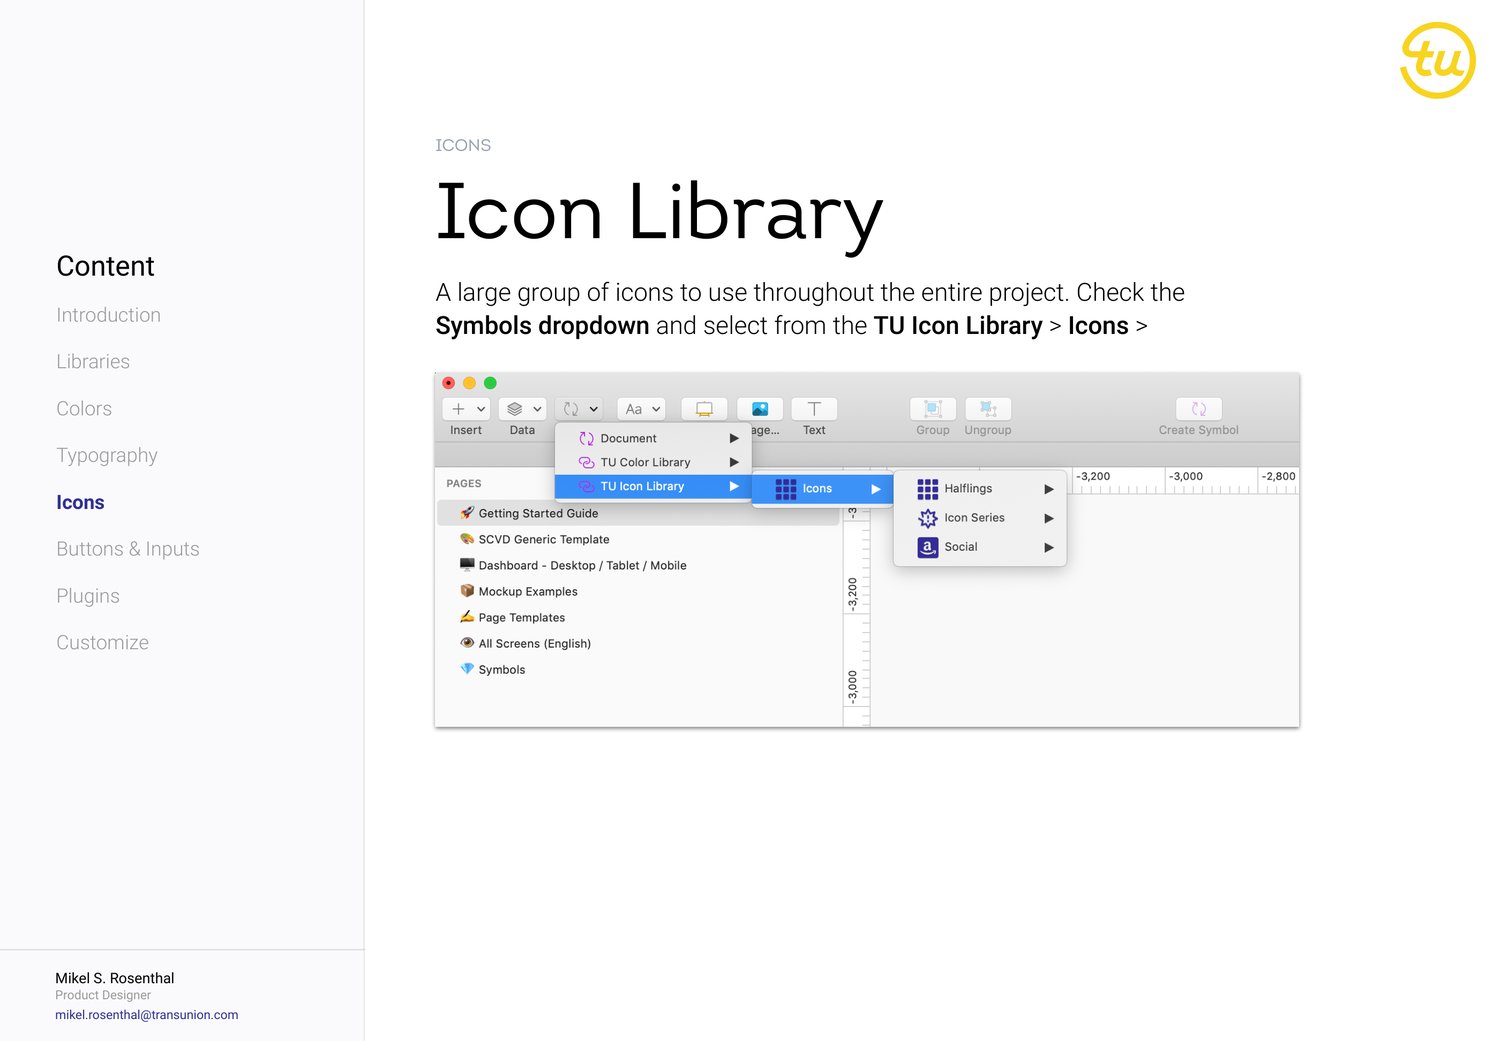Expand the Insert dropdown arrow

[481, 409]
